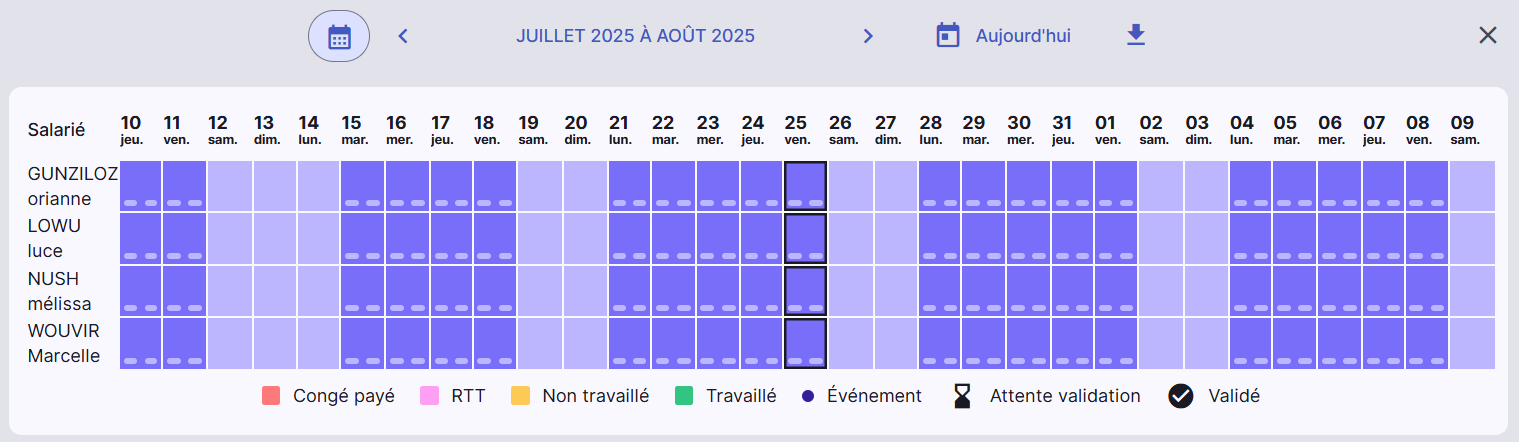Click employee name NUSH mélissa
The image size is (1519, 442).
coord(59,291)
